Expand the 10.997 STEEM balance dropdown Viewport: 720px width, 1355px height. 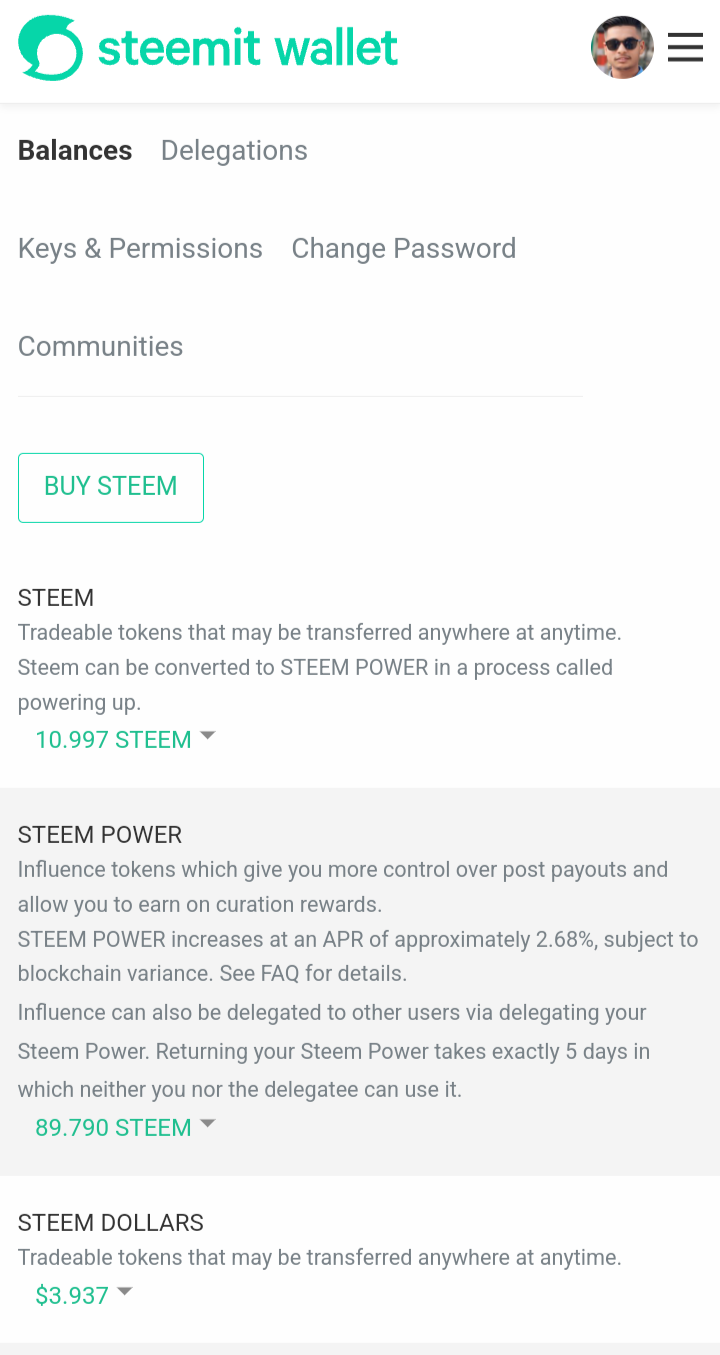(113, 740)
